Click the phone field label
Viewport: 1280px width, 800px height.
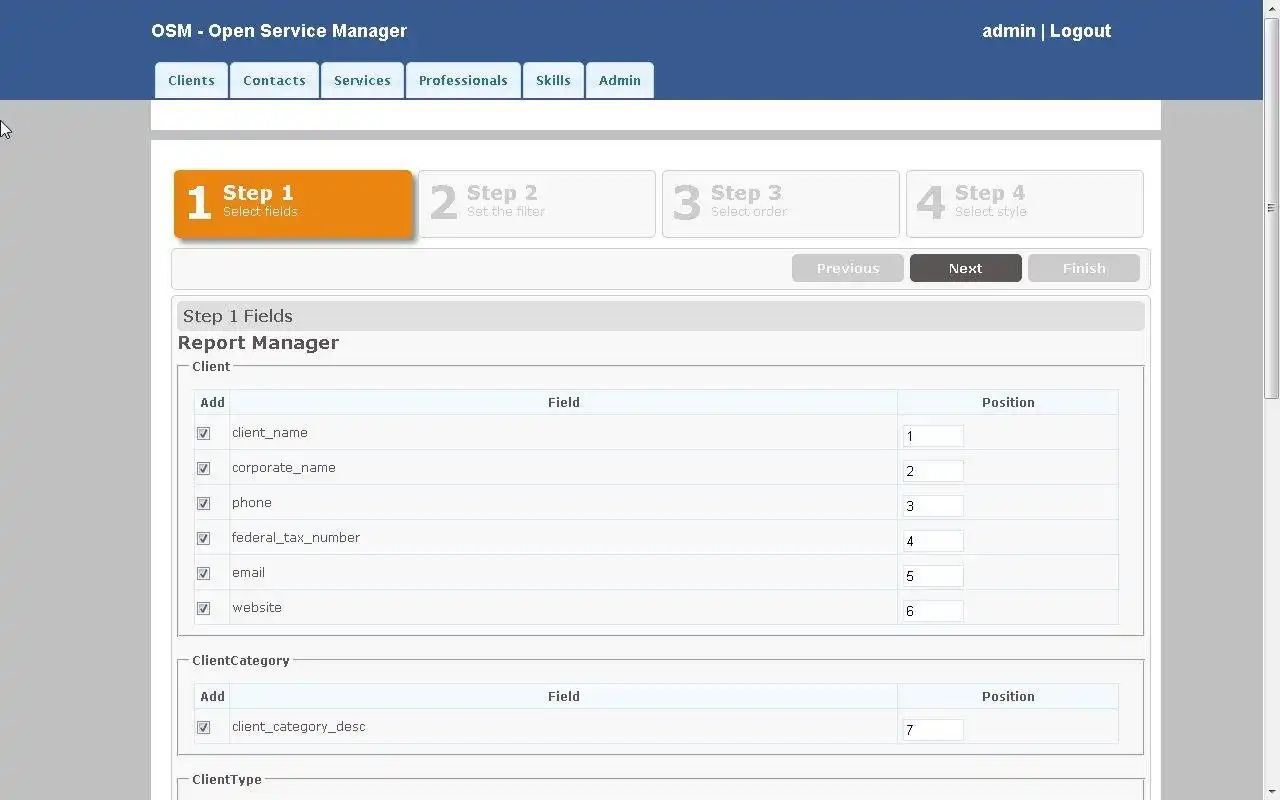point(252,503)
